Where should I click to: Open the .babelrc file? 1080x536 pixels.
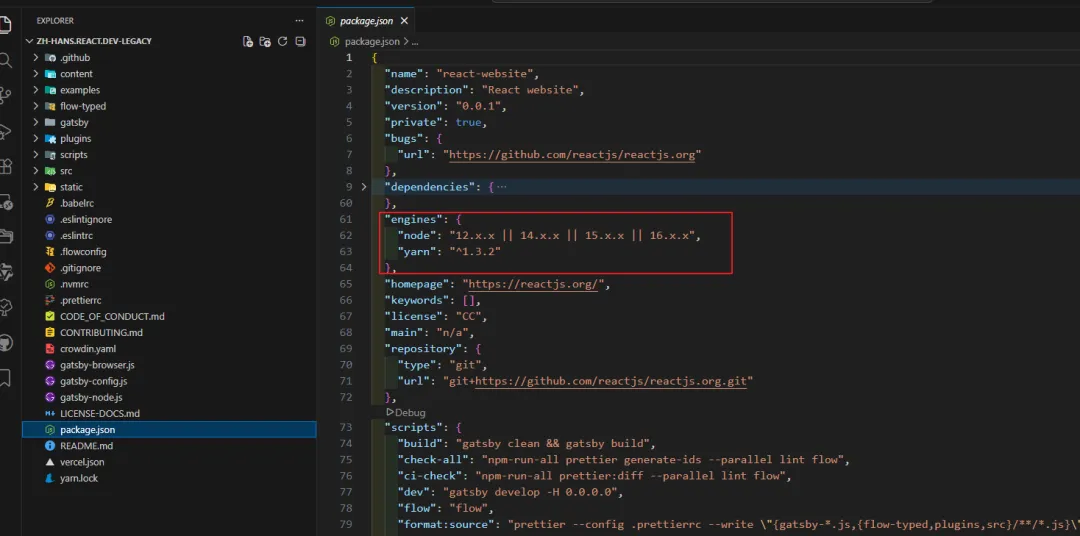[169, 203]
